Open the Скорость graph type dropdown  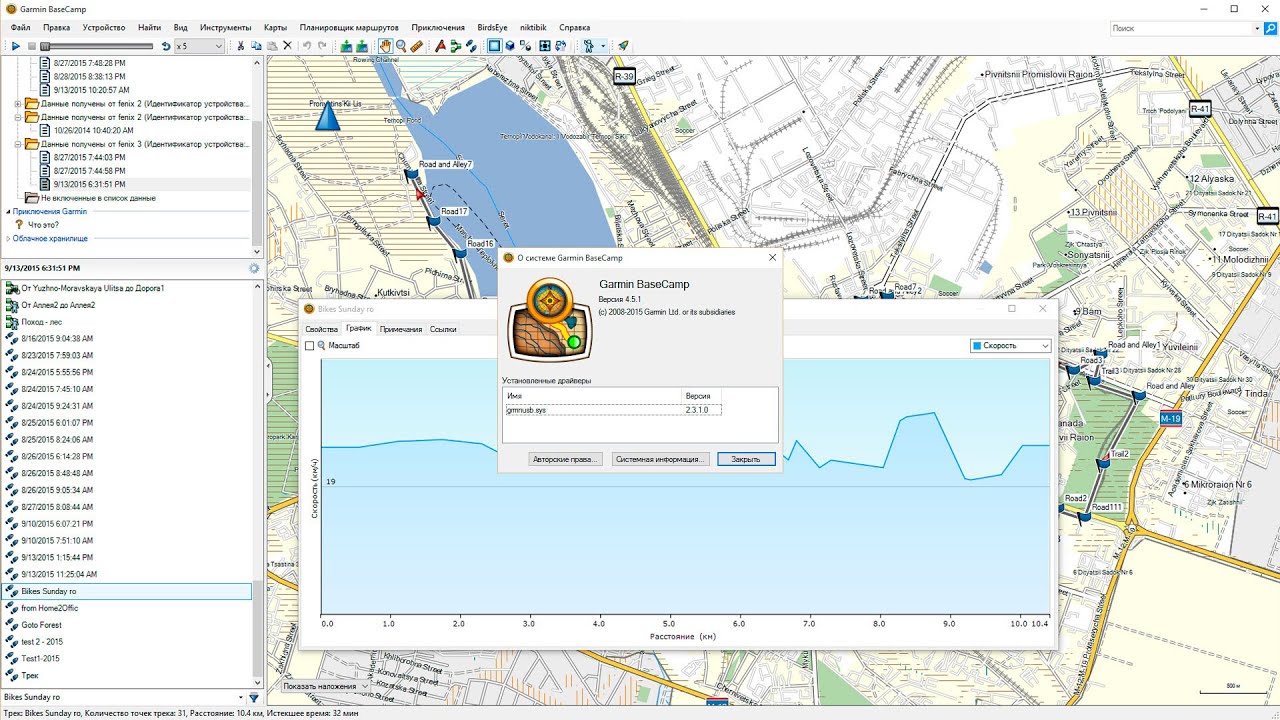pyautogui.click(x=1011, y=346)
